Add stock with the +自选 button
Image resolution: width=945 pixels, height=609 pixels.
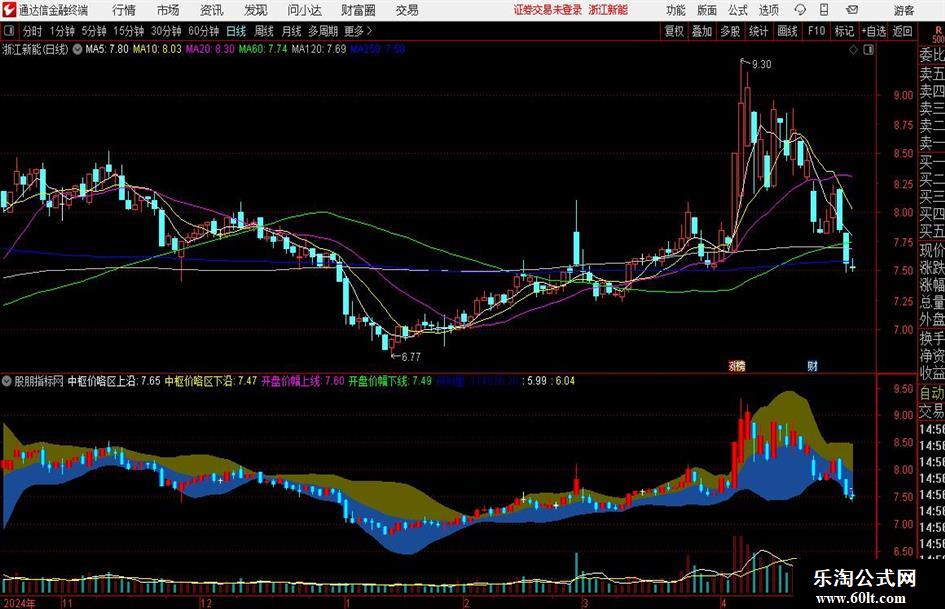point(874,31)
